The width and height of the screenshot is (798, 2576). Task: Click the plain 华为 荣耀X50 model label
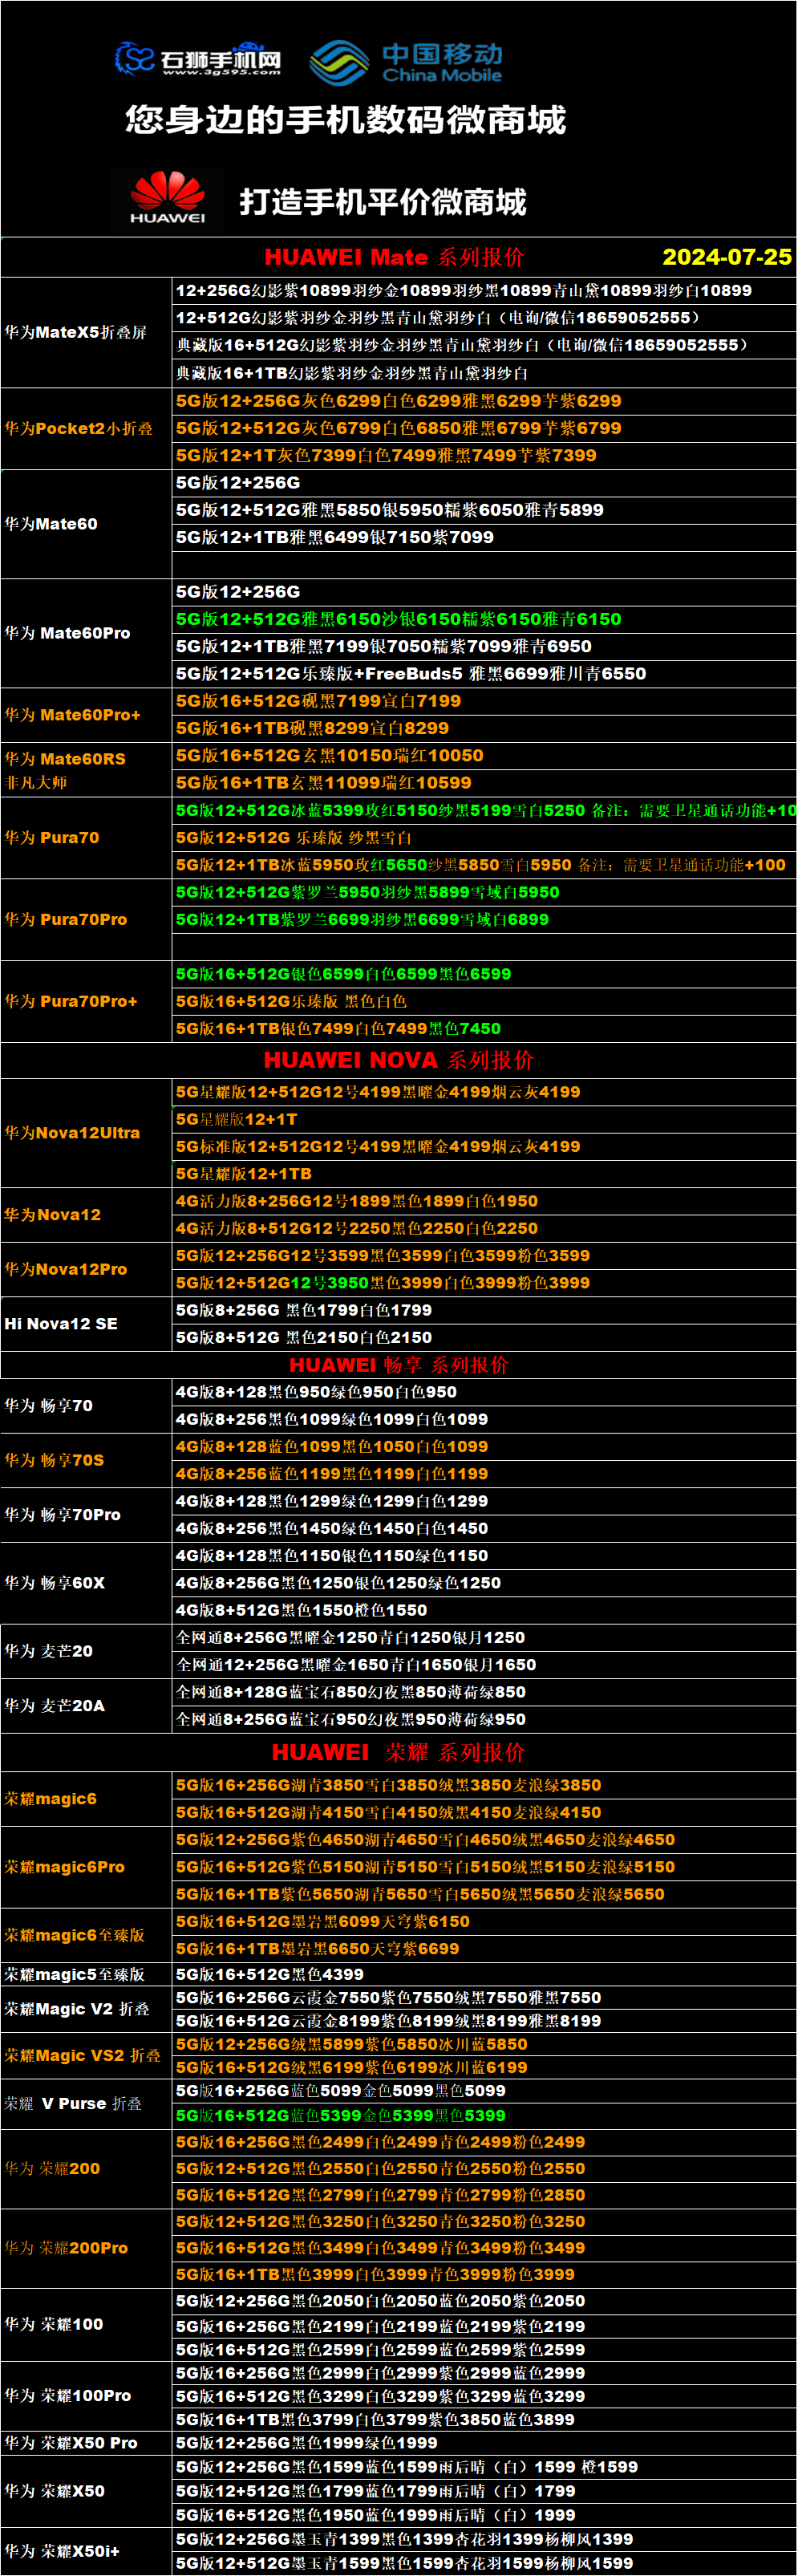click(54, 2491)
